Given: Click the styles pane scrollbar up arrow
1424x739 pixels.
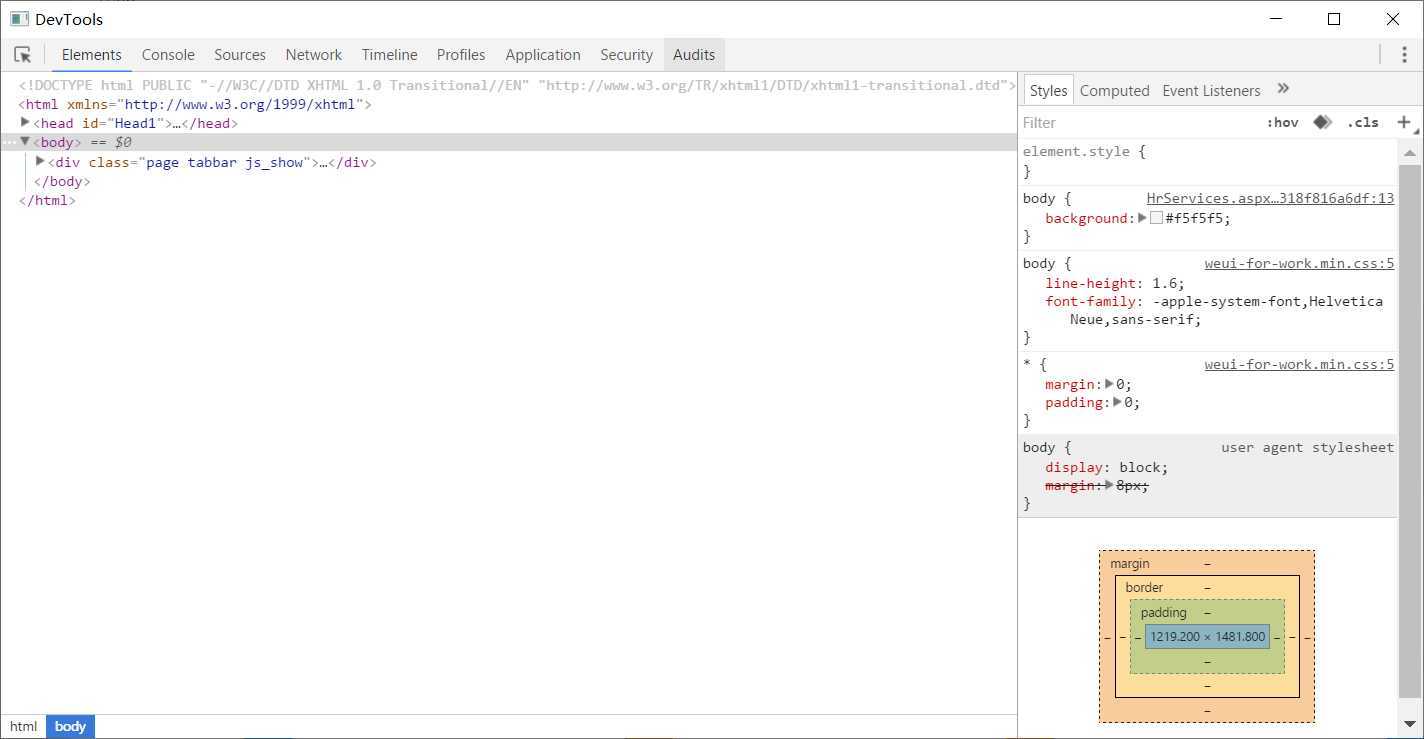Looking at the screenshot, I should (1410, 153).
